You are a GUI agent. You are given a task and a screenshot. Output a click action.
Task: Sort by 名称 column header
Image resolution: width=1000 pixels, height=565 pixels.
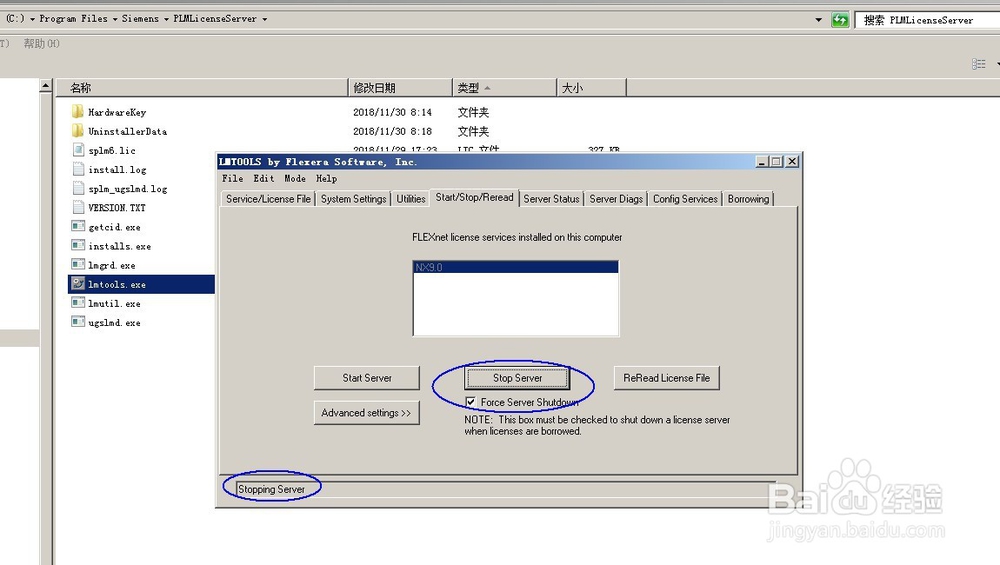(202, 88)
